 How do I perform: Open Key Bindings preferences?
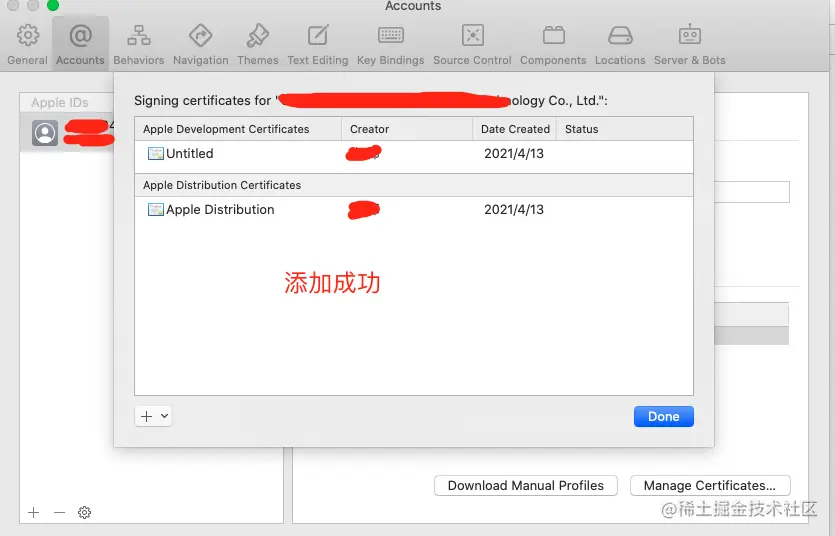tap(390, 45)
